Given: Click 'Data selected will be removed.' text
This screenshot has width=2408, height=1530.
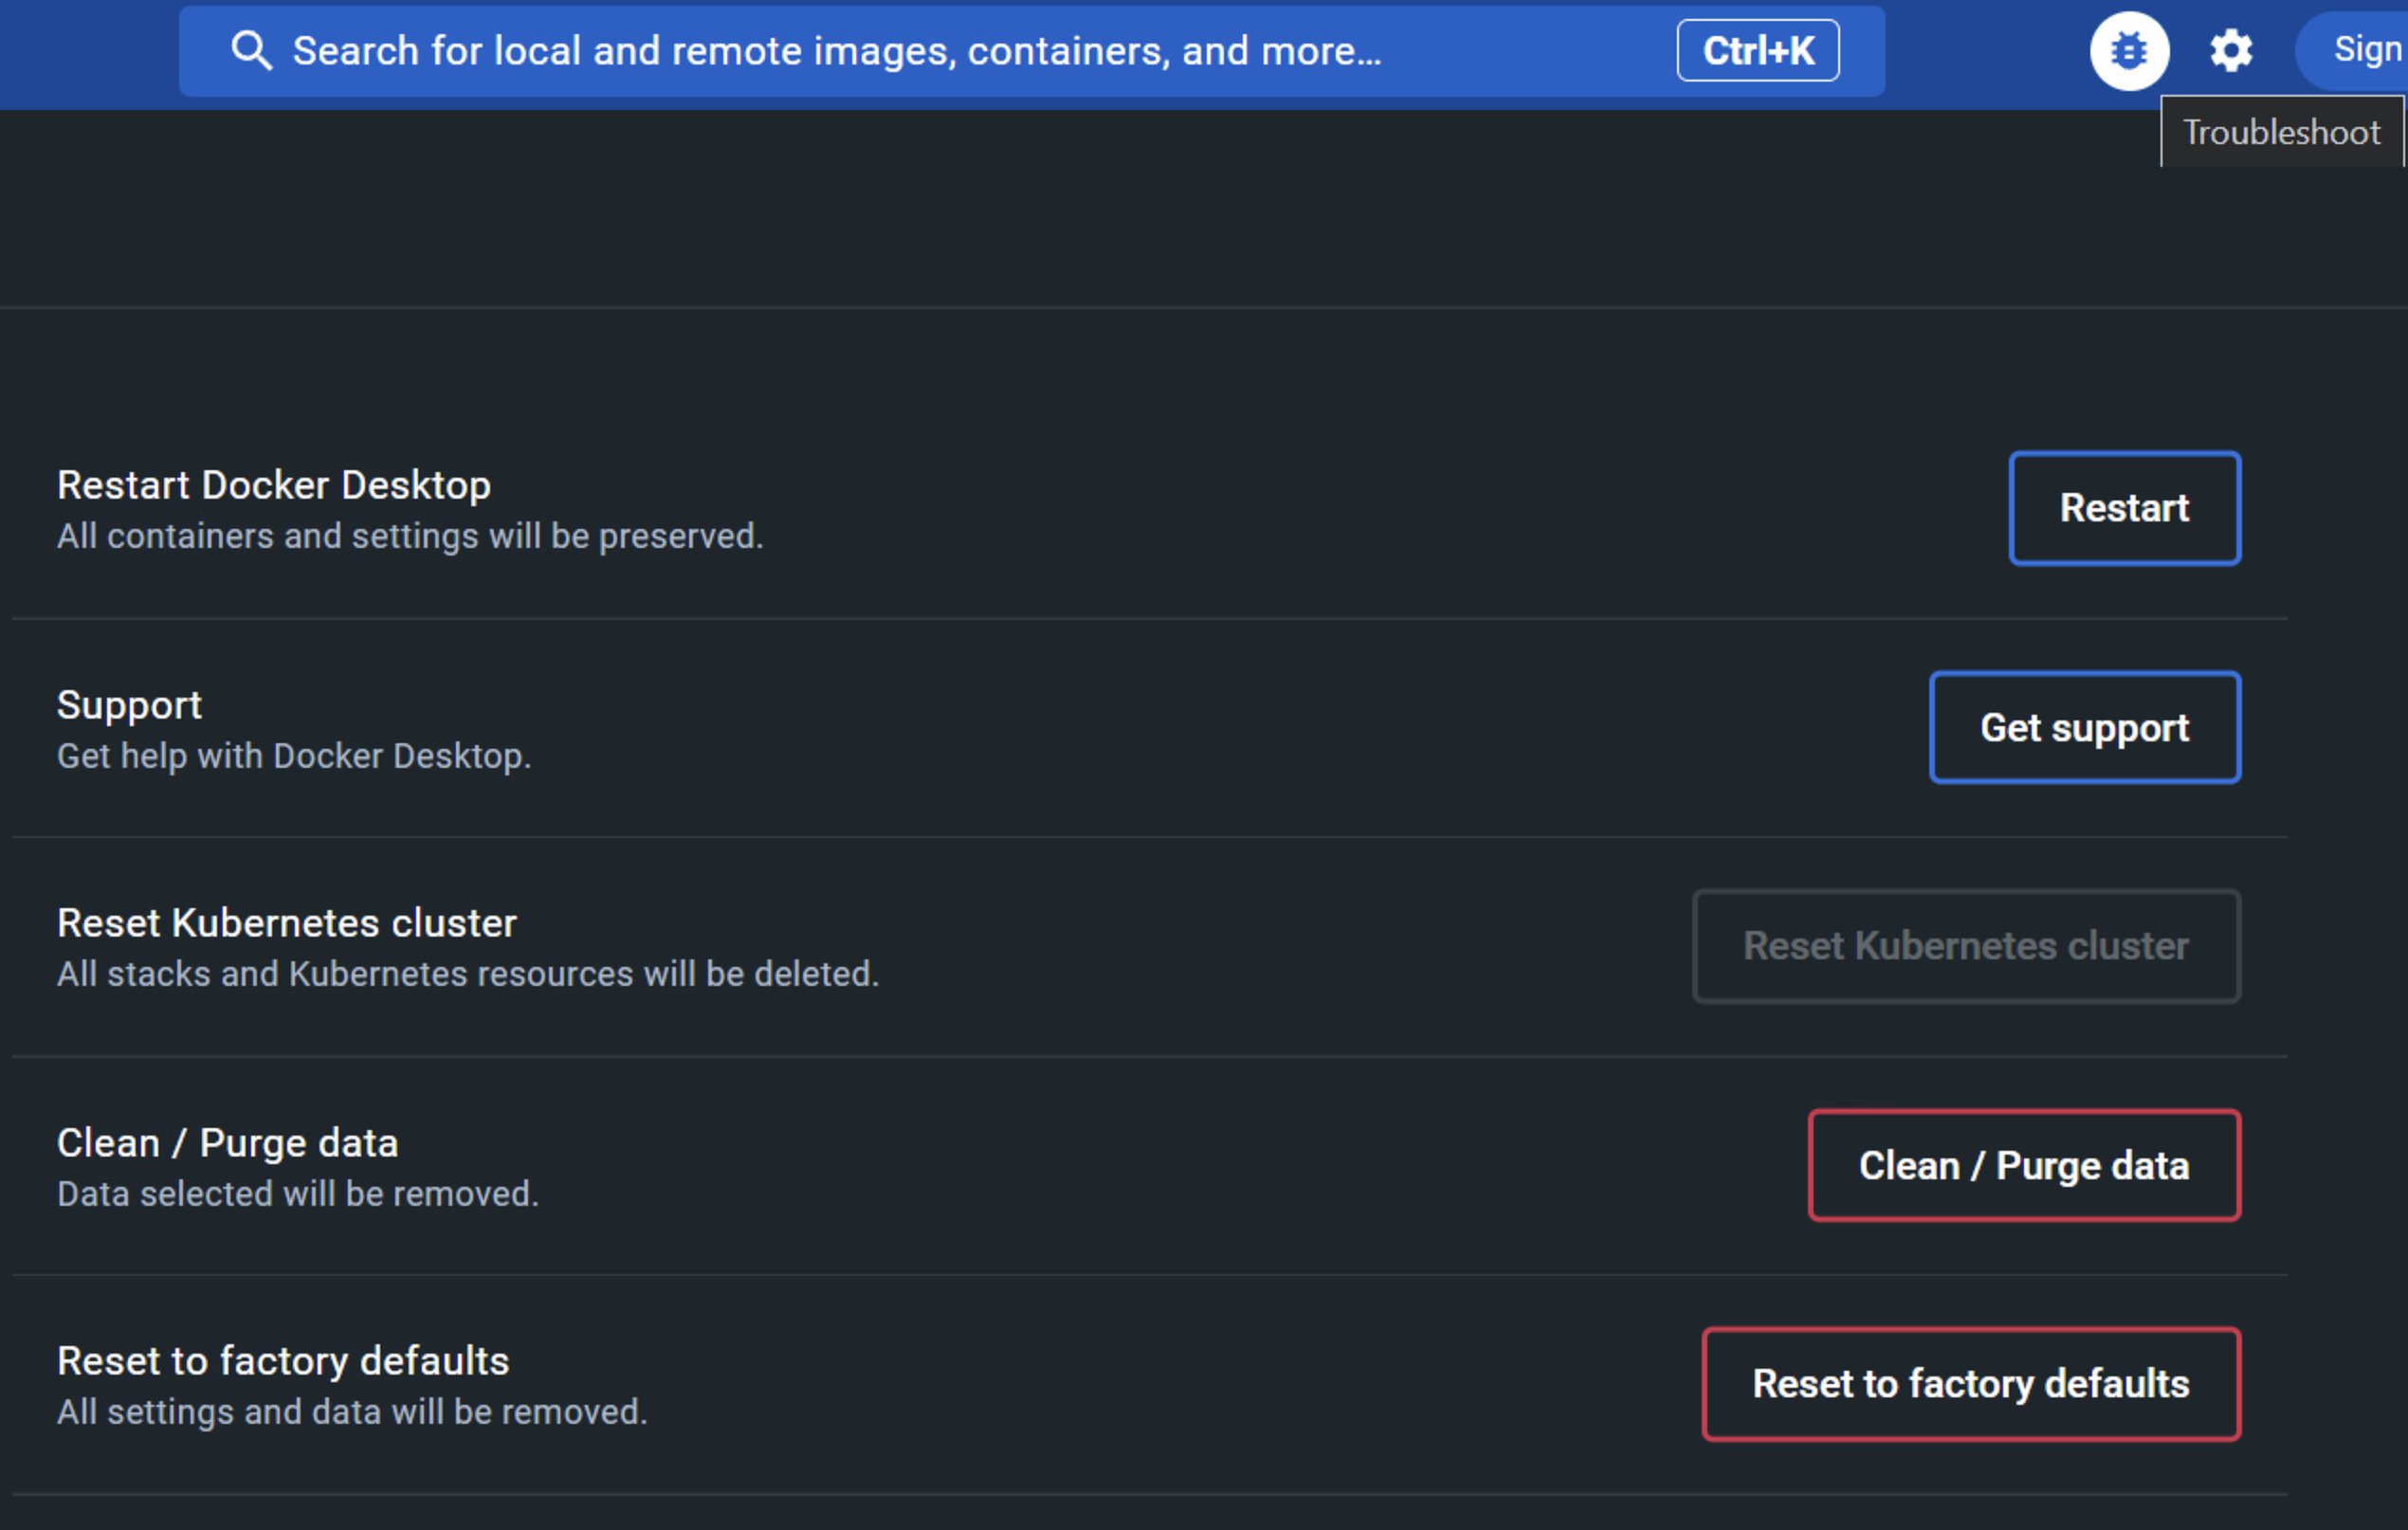Looking at the screenshot, I should [298, 1194].
